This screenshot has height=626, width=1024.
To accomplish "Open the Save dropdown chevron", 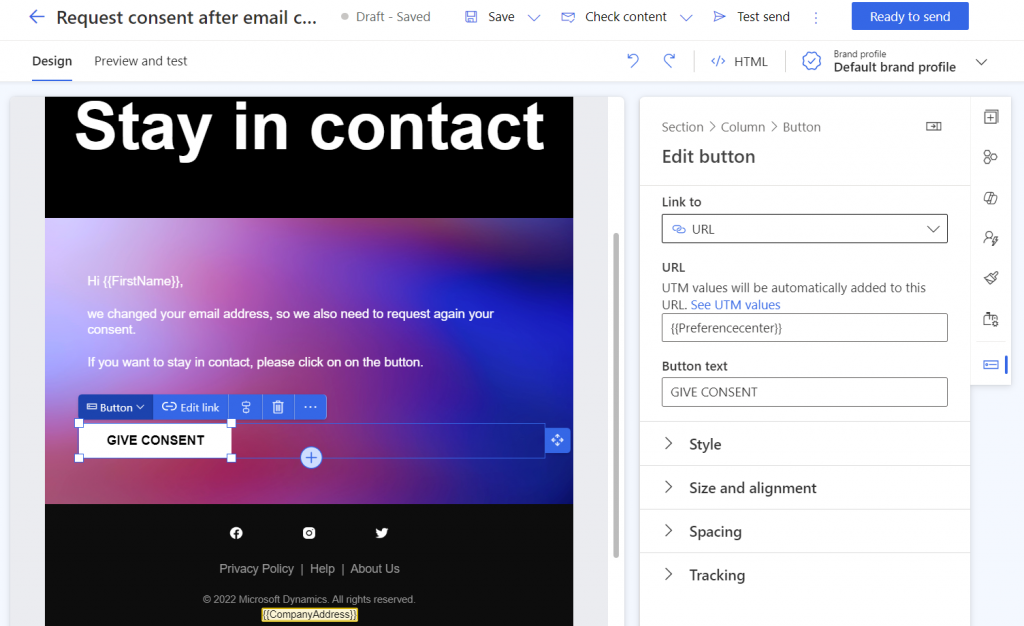I will tap(534, 16).
